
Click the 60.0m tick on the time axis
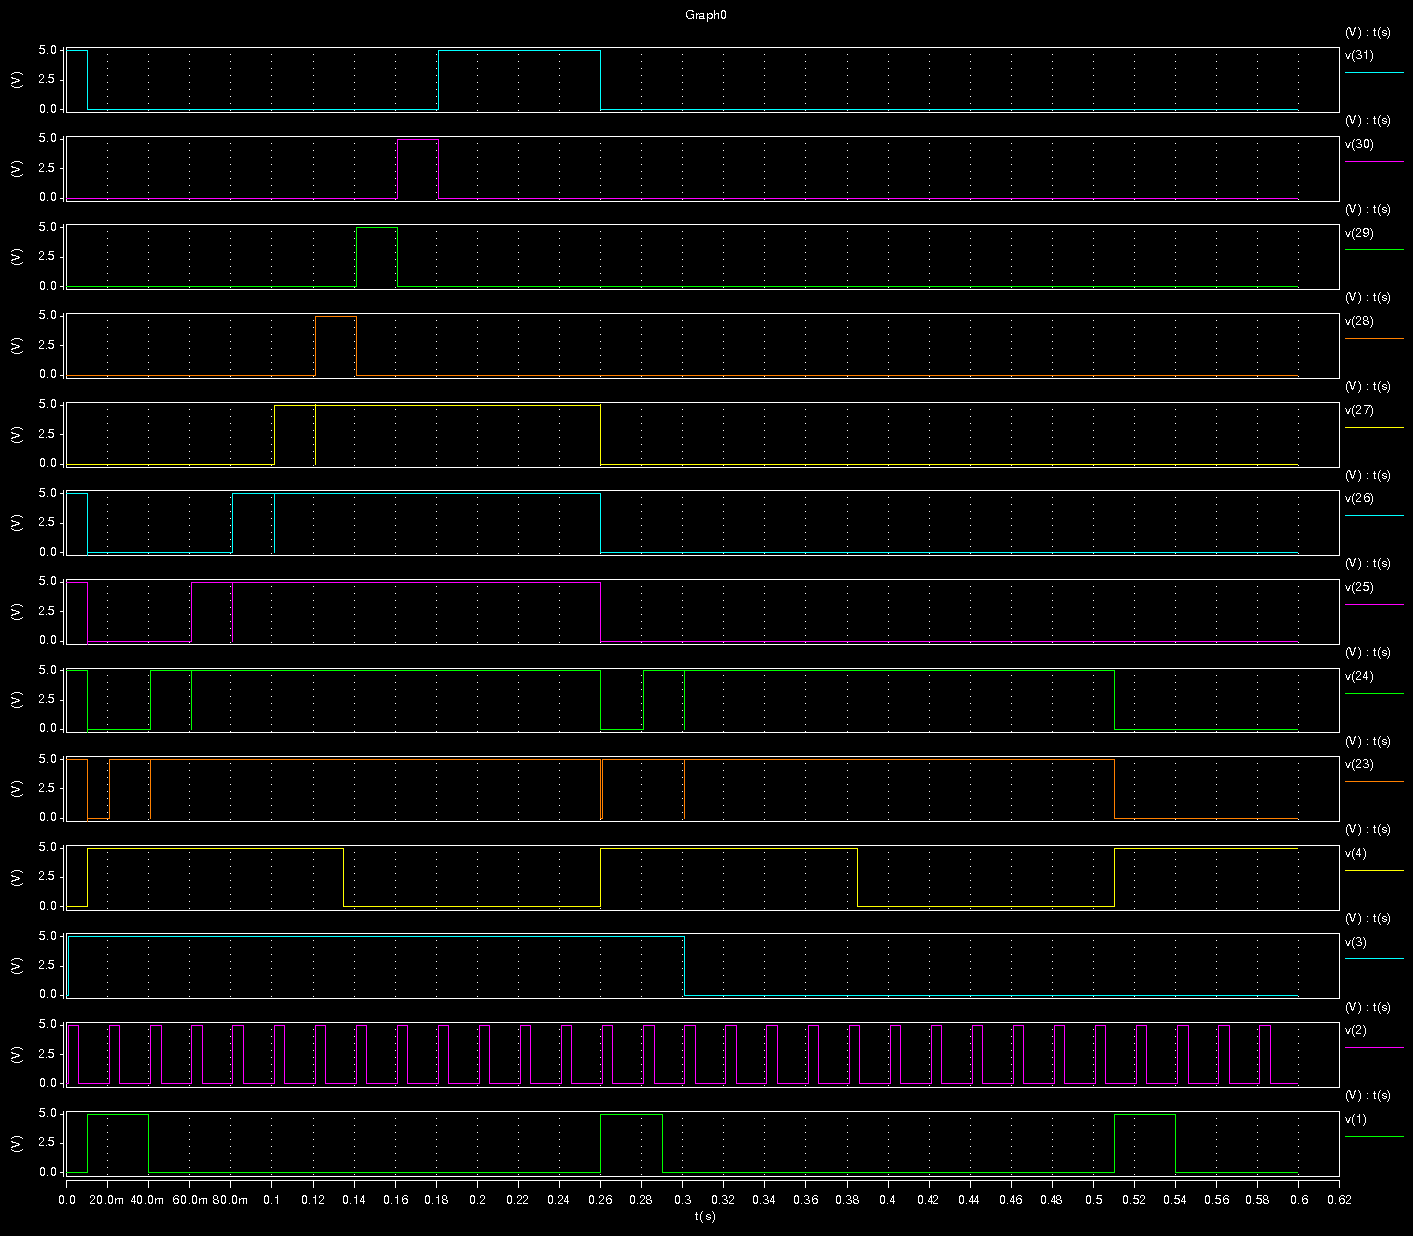[190, 1199]
